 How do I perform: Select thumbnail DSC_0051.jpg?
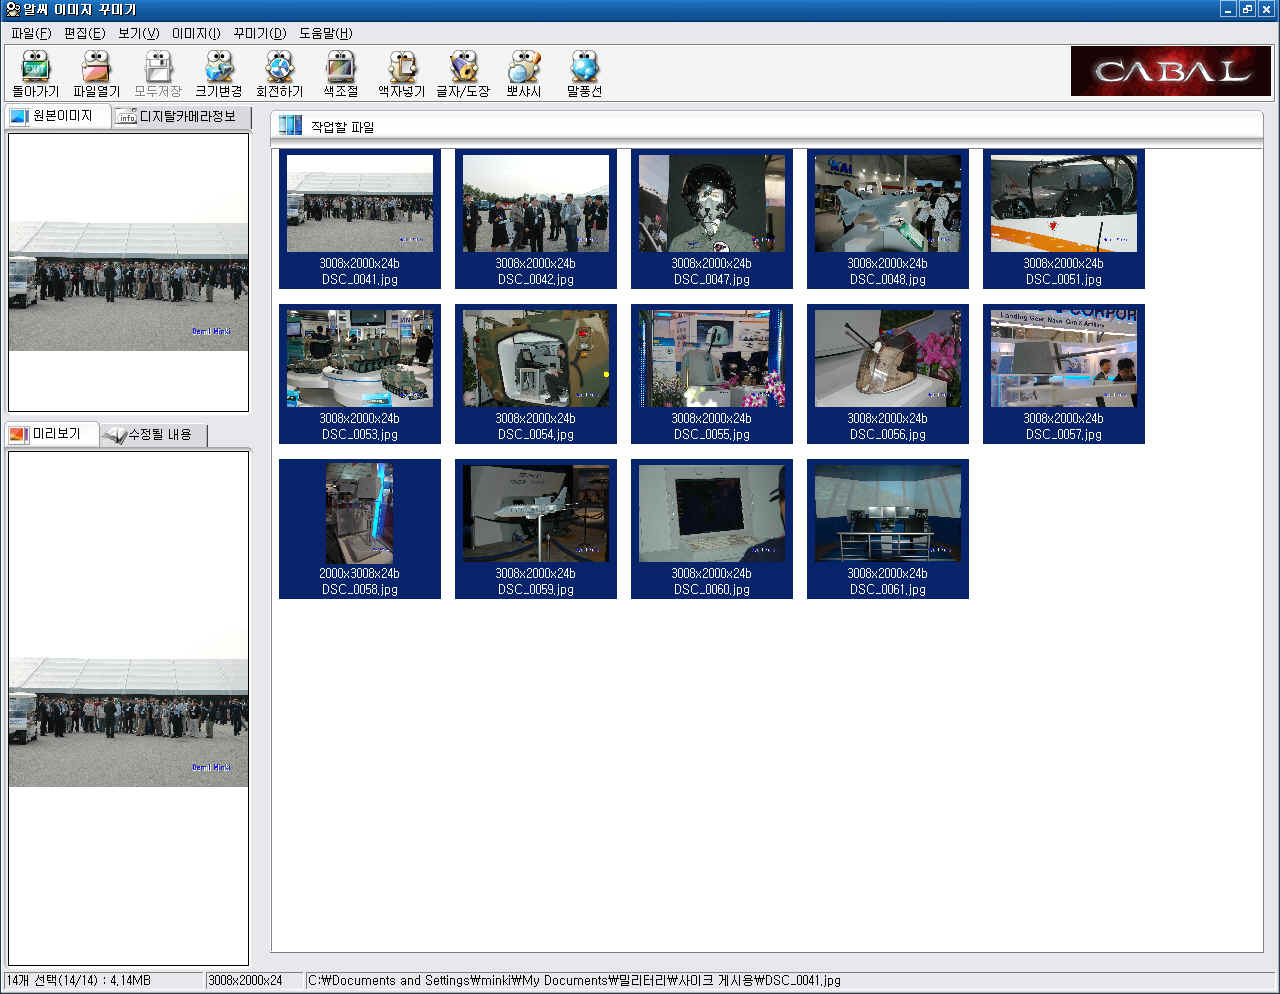click(1064, 219)
